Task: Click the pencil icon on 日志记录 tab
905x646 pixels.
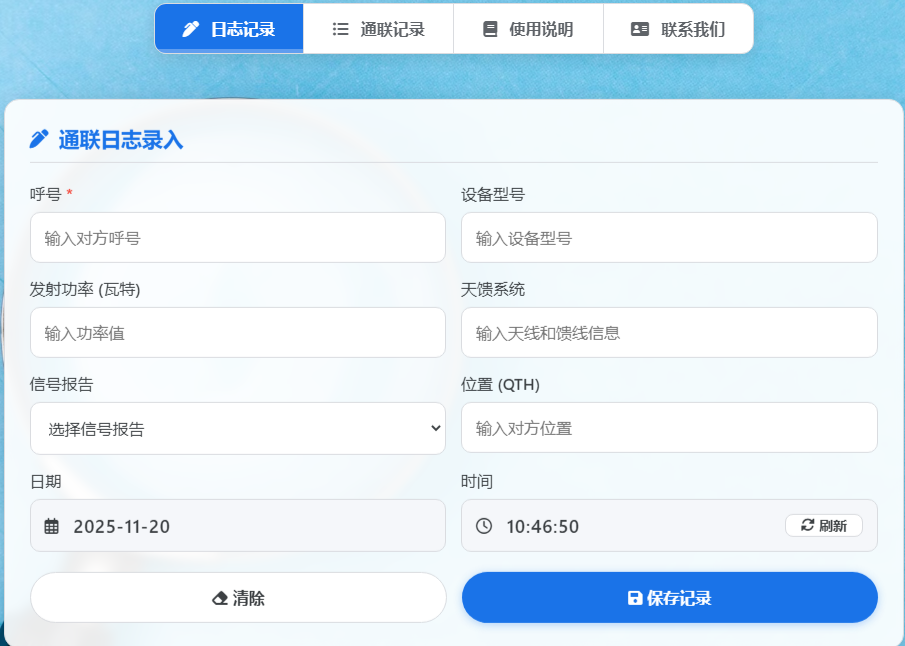Action: [190, 28]
